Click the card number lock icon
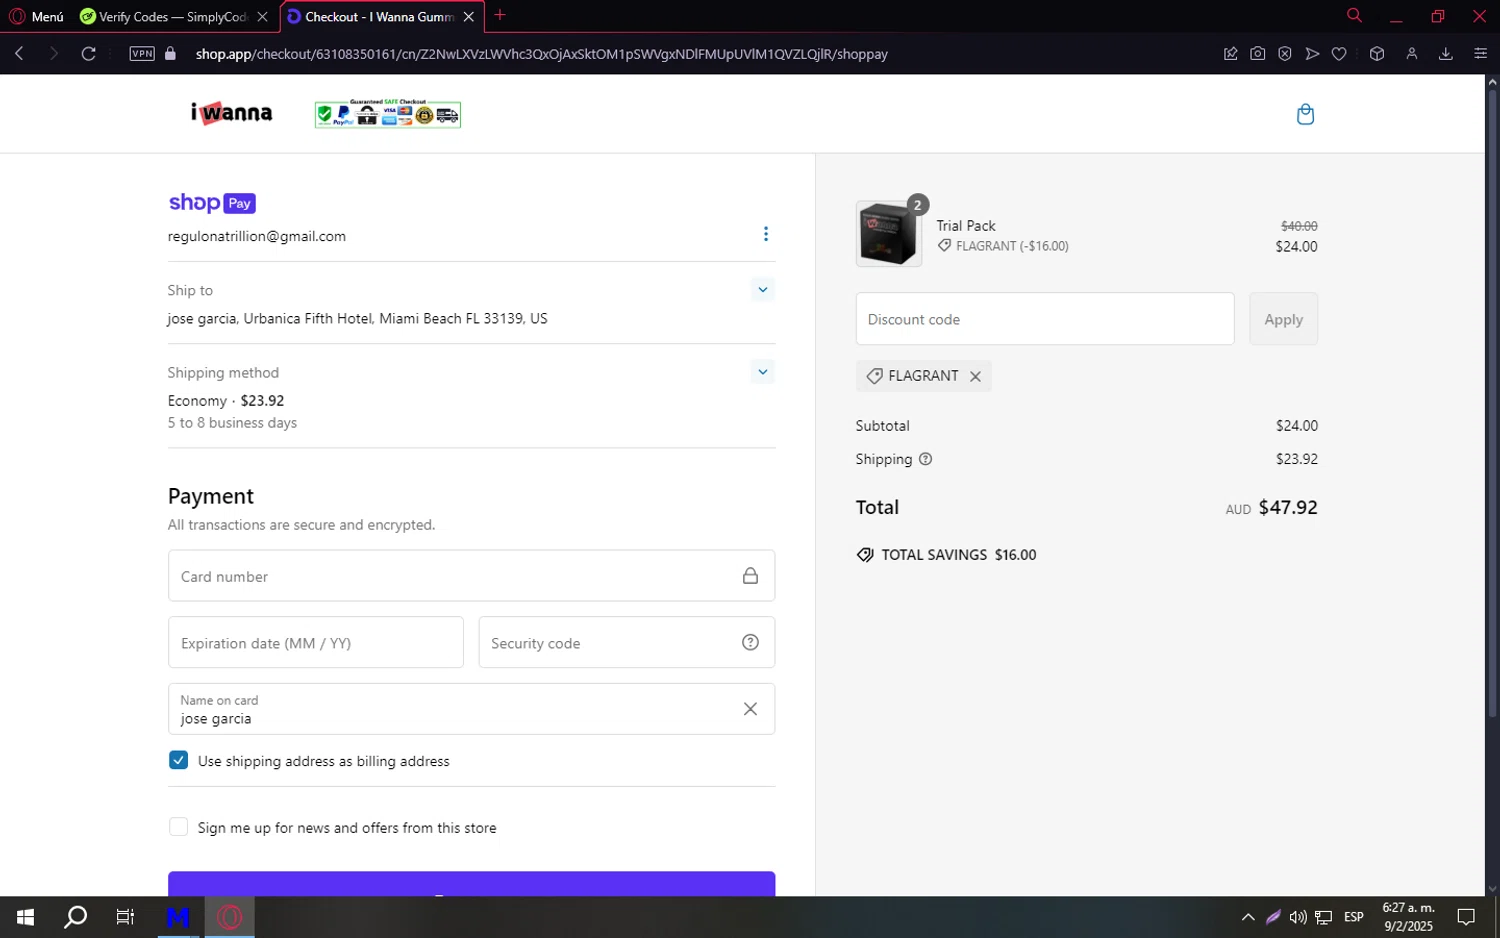Image resolution: width=1500 pixels, height=938 pixels. coord(750,576)
